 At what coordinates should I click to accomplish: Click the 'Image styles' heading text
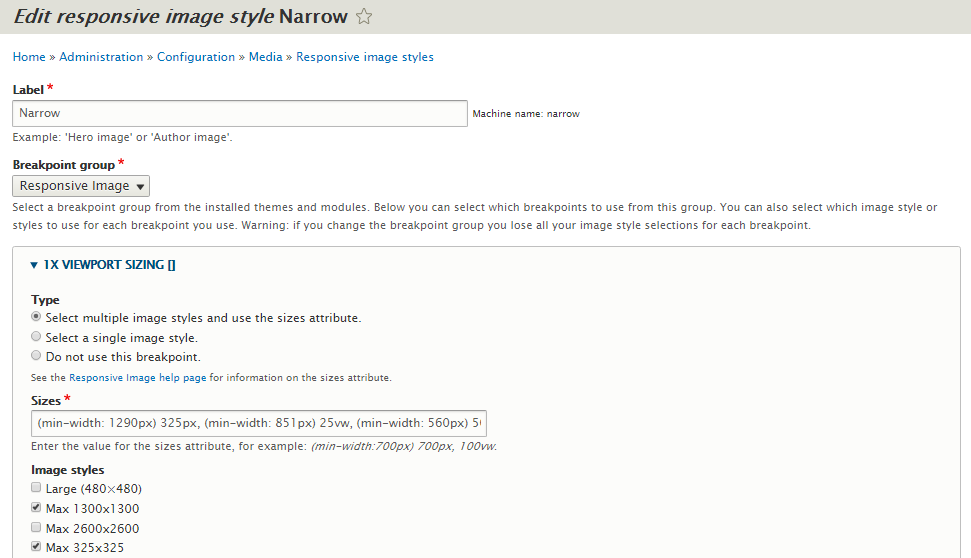click(x=67, y=470)
